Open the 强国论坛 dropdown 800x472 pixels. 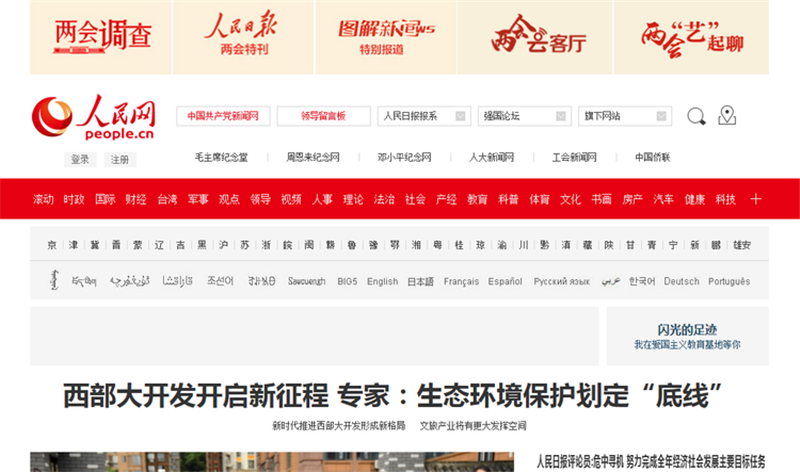pyautogui.click(x=524, y=116)
